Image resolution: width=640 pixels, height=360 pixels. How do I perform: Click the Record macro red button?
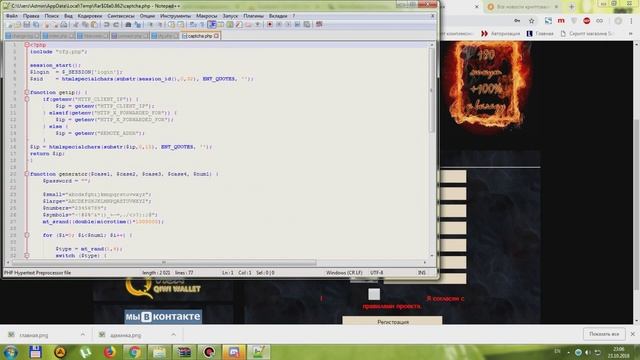point(270,24)
